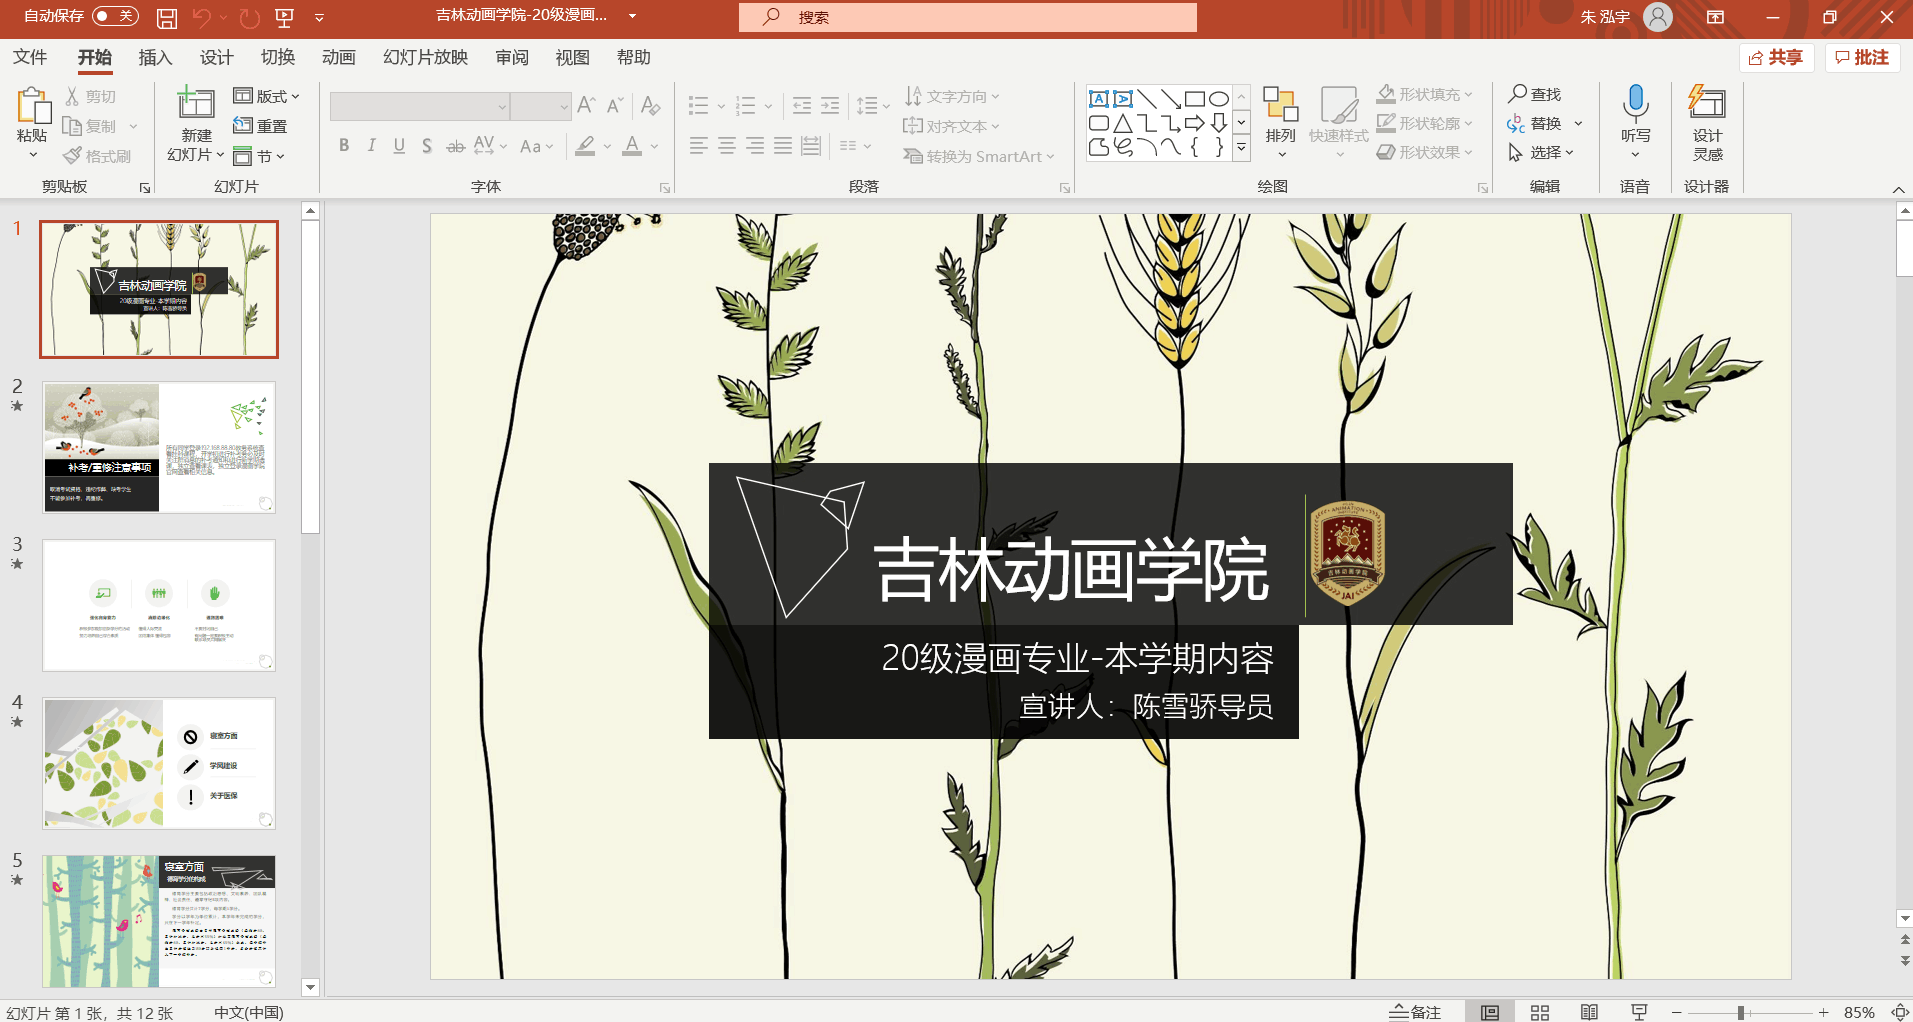The height and width of the screenshot is (1022, 1913).
Task: Open Align Text (对齐文本) dropdown
Action: (x=951, y=126)
